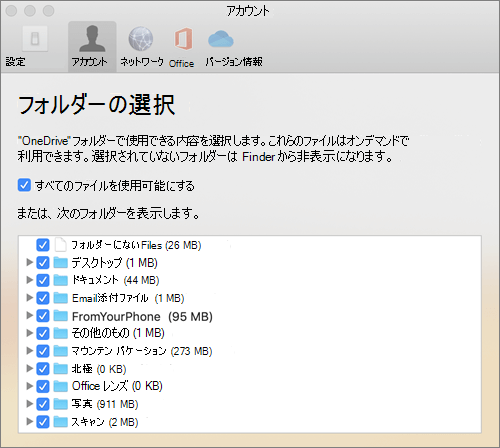Screen dimensions: 500x448
Task: Expand the マウンテン バケーション triangle
Action: click(30, 350)
